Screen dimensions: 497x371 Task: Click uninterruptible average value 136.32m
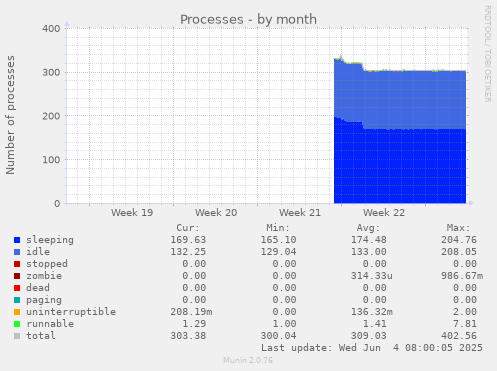(372, 312)
